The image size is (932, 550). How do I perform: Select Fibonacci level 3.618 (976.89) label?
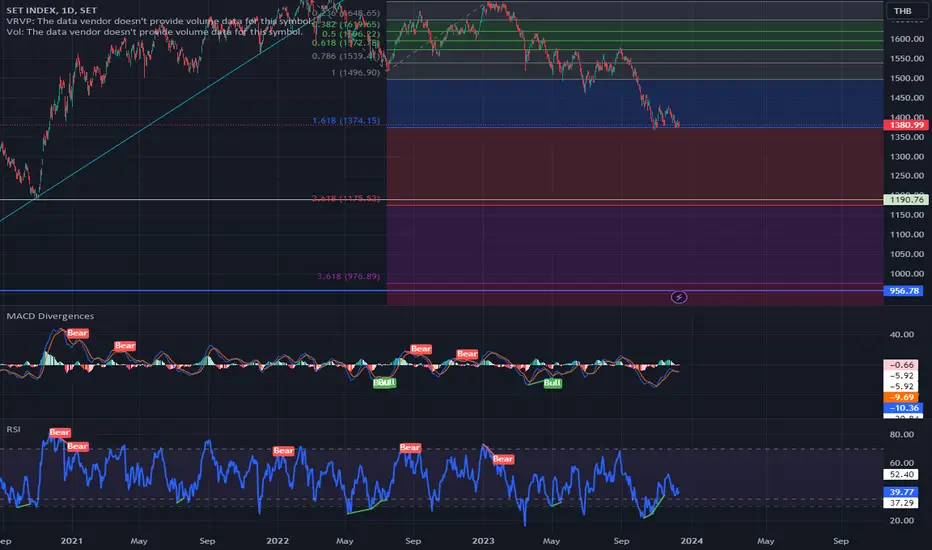[x=348, y=276]
